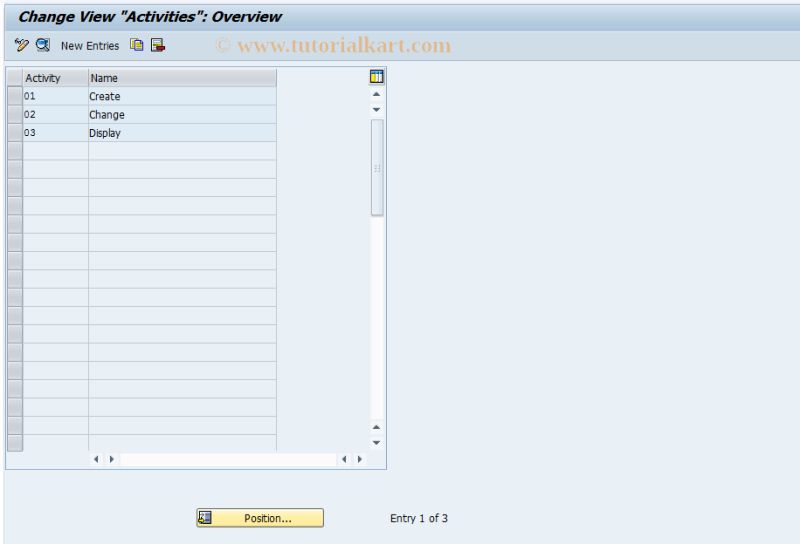Screen dimensions: 800x544
Task: Click the Name column header
Action: tap(183, 78)
